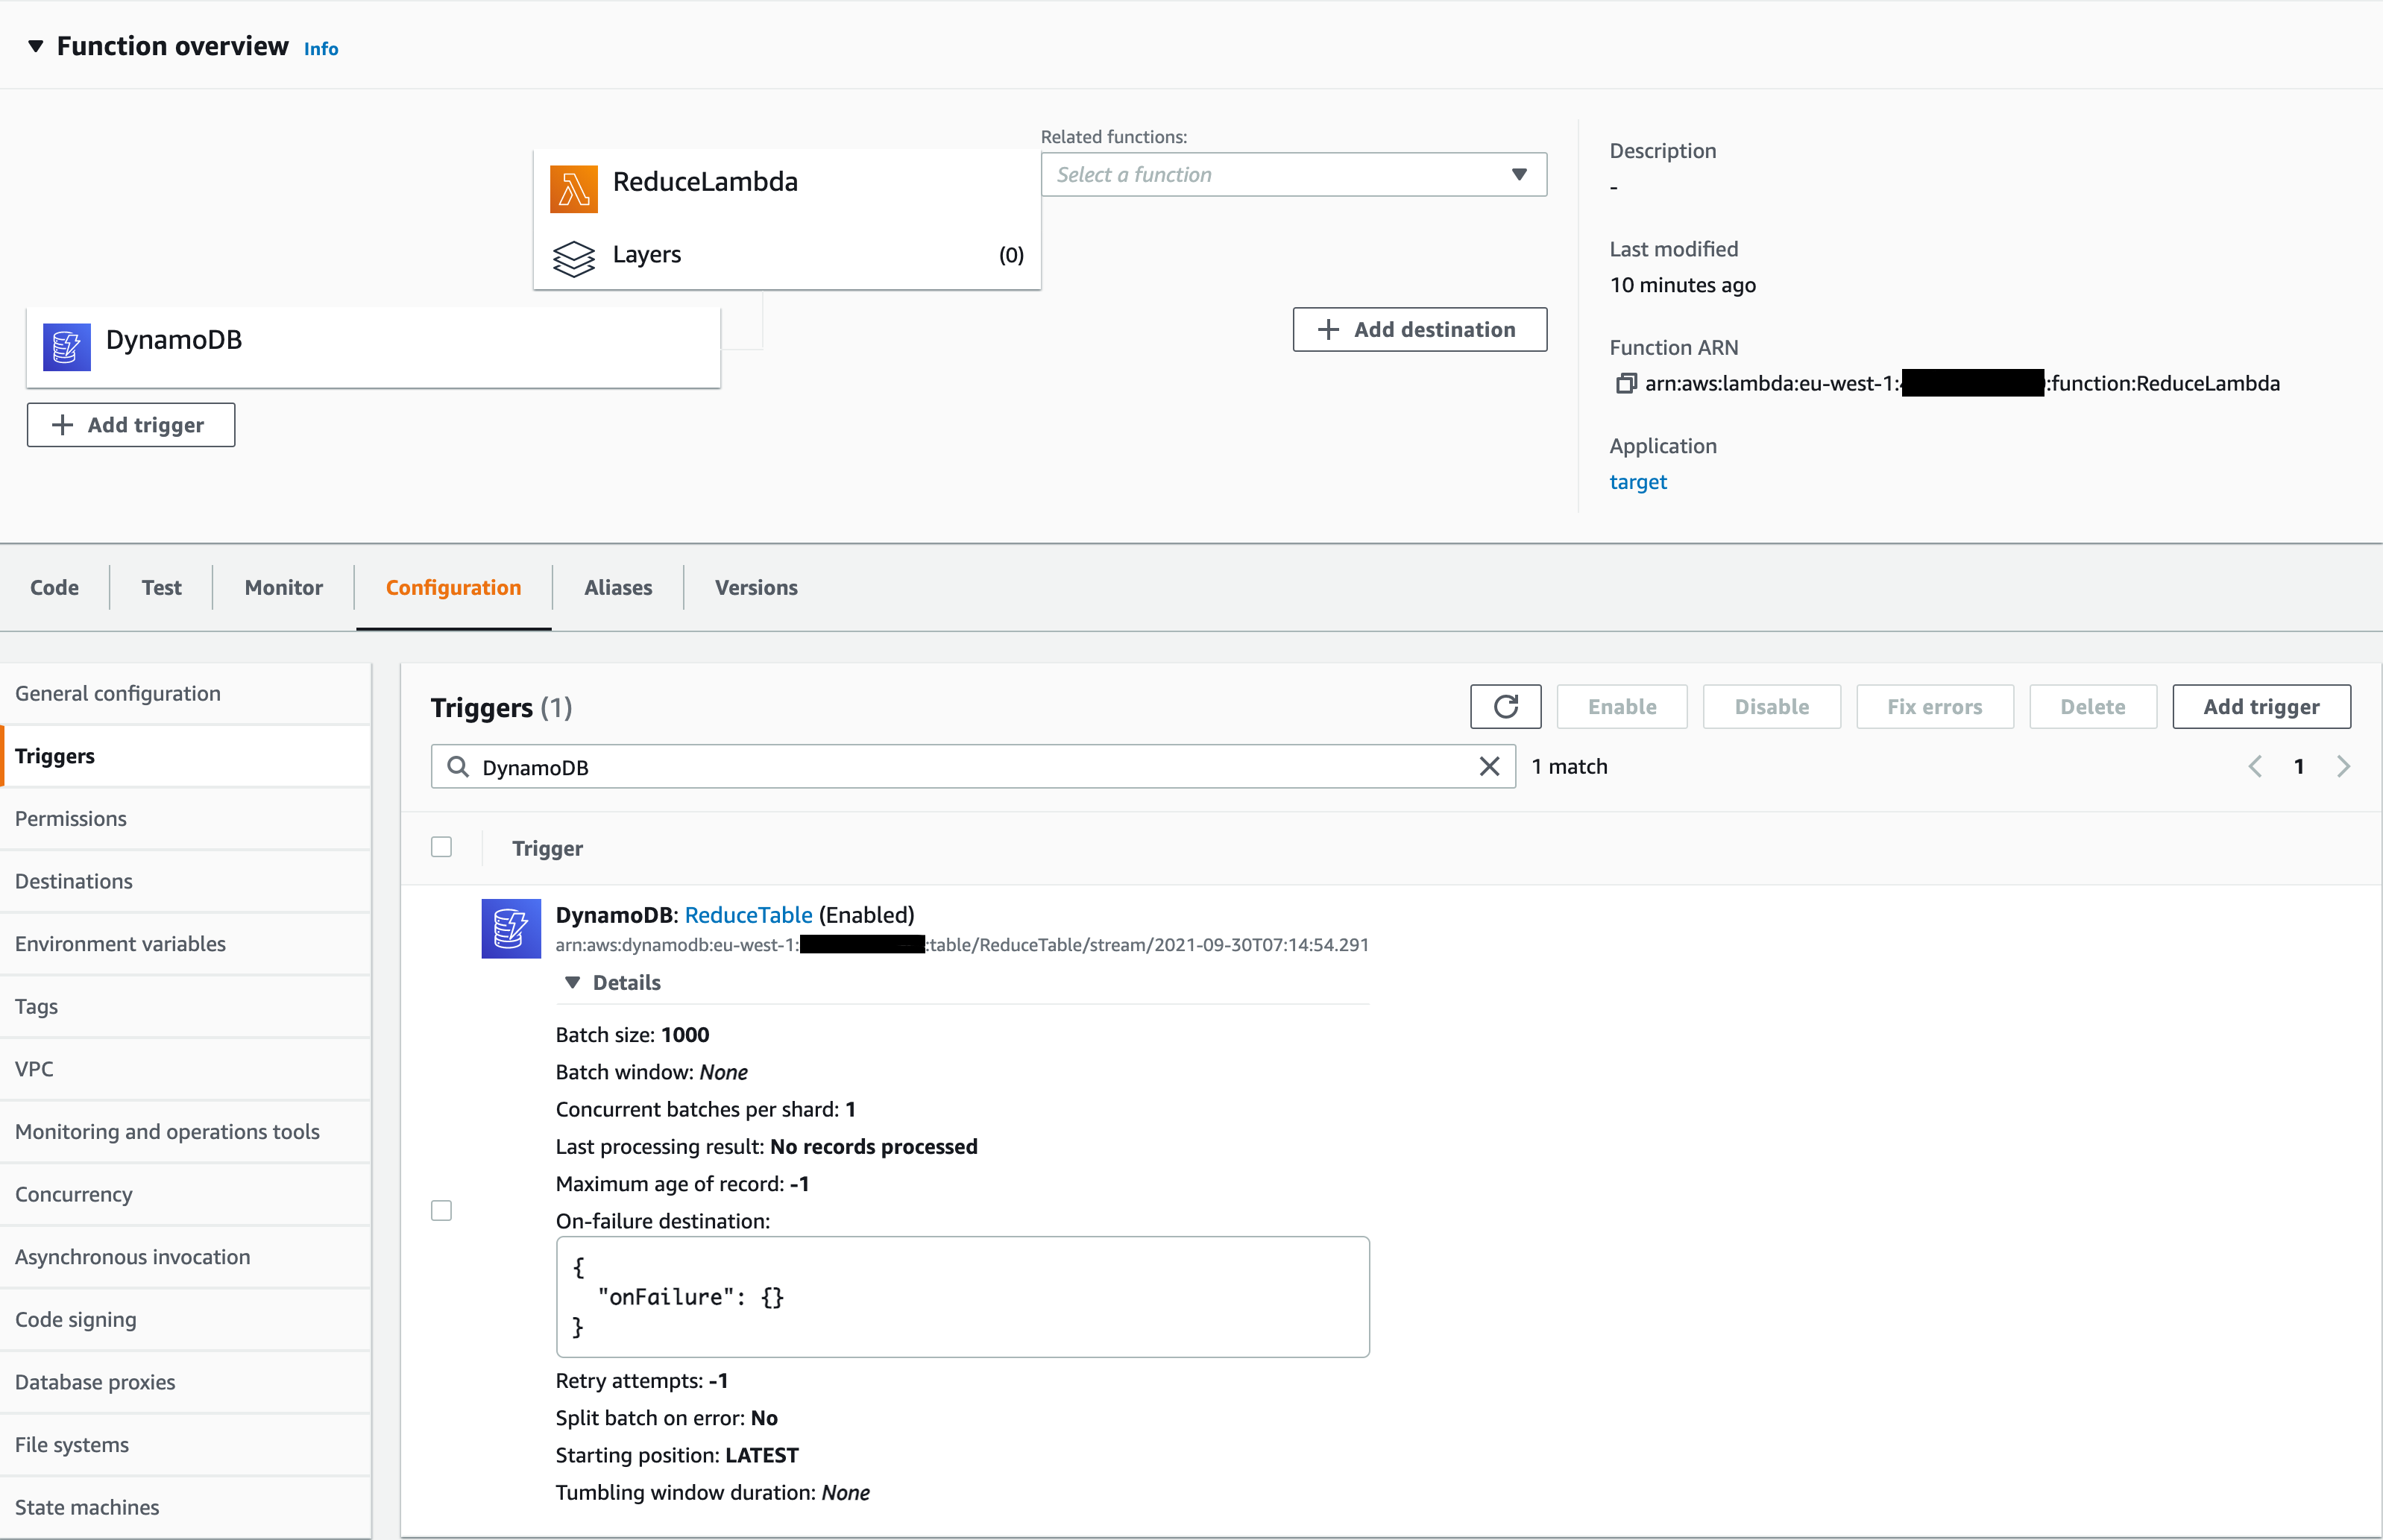Click the Disable trigger button

[1771, 707]
